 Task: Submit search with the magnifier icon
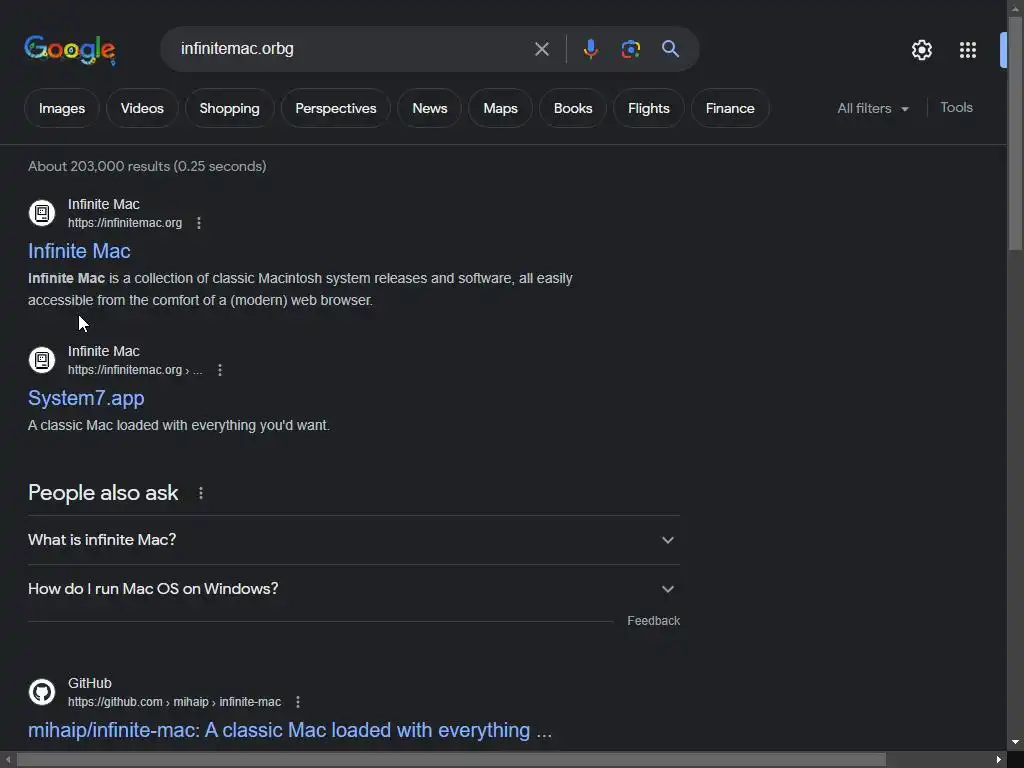(670, 49)
